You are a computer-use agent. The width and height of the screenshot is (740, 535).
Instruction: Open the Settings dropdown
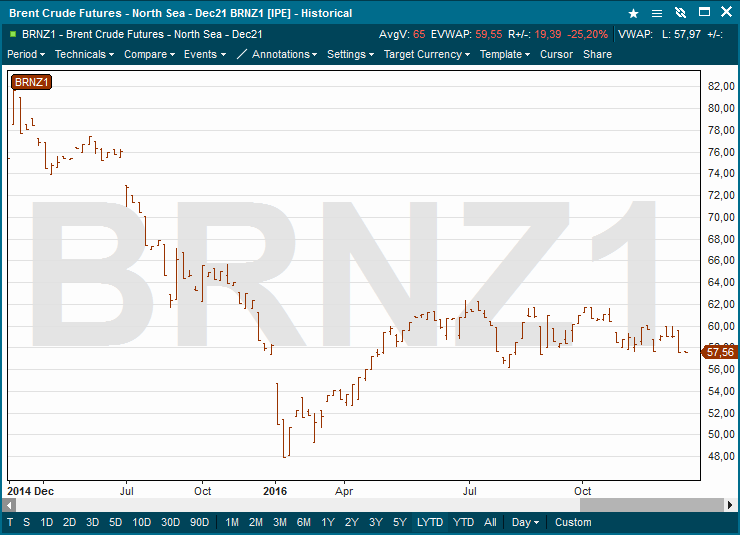pyautogui.click(x=350, y=54)
